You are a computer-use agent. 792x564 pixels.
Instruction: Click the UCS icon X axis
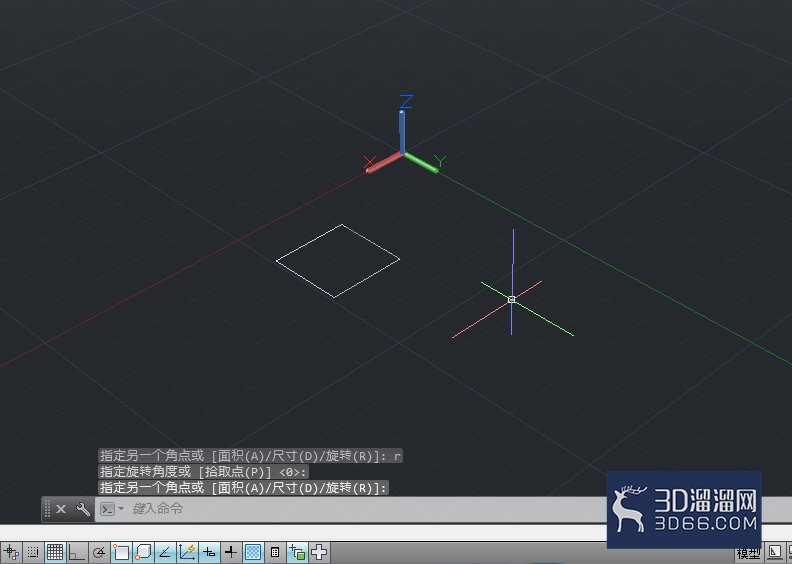pyautogui.click(x=384, y=163)
